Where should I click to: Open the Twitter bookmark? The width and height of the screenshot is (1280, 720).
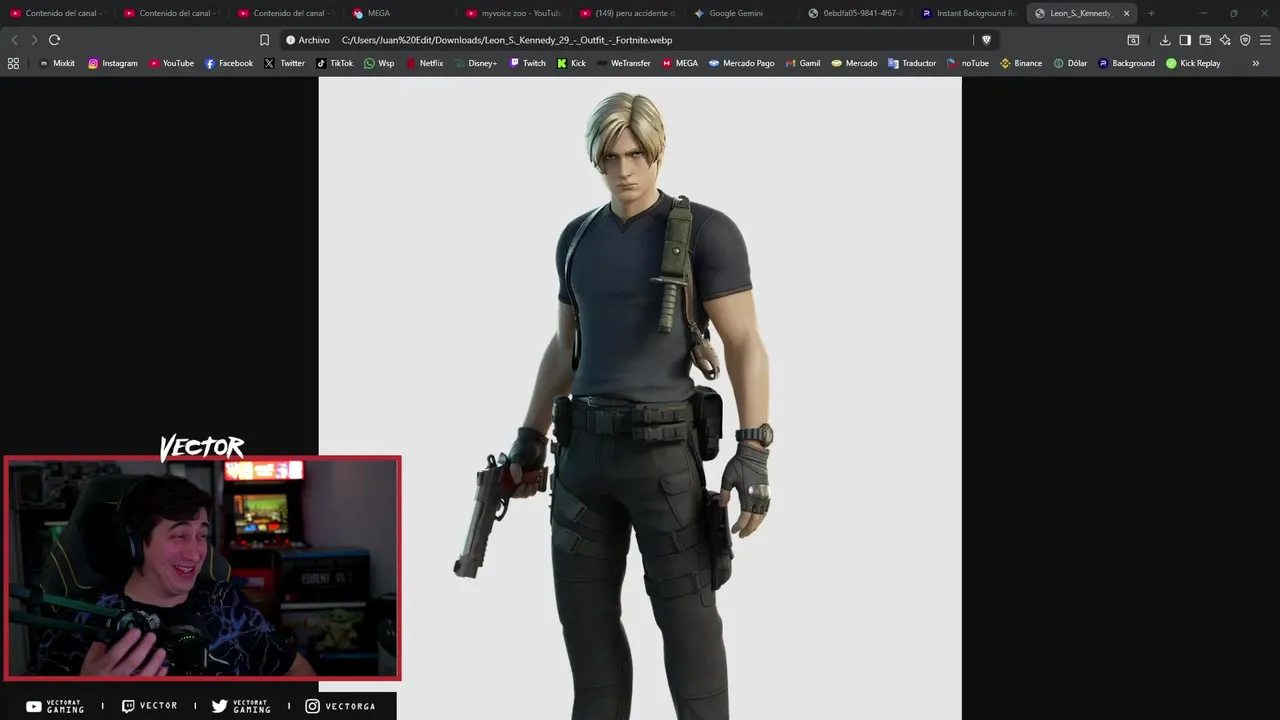[285, 63]
